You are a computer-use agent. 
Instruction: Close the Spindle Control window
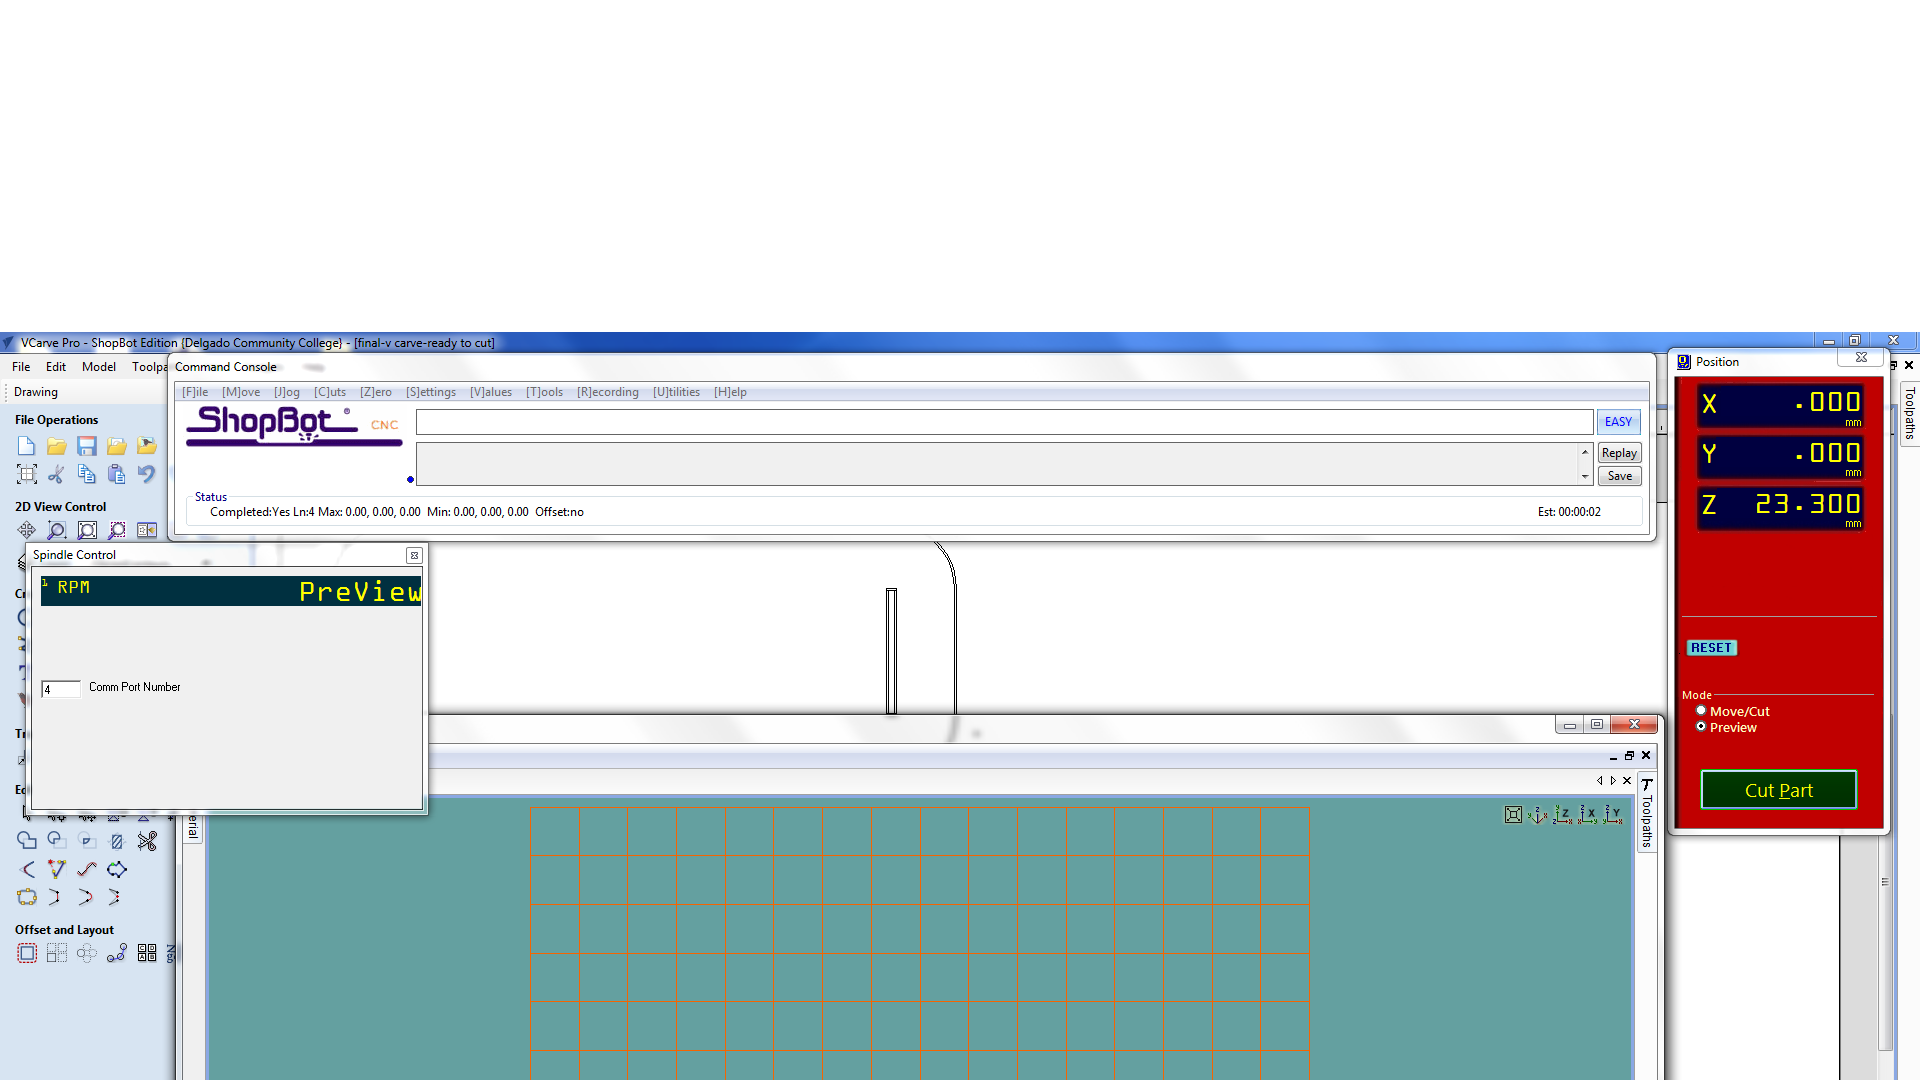[414, 555]
